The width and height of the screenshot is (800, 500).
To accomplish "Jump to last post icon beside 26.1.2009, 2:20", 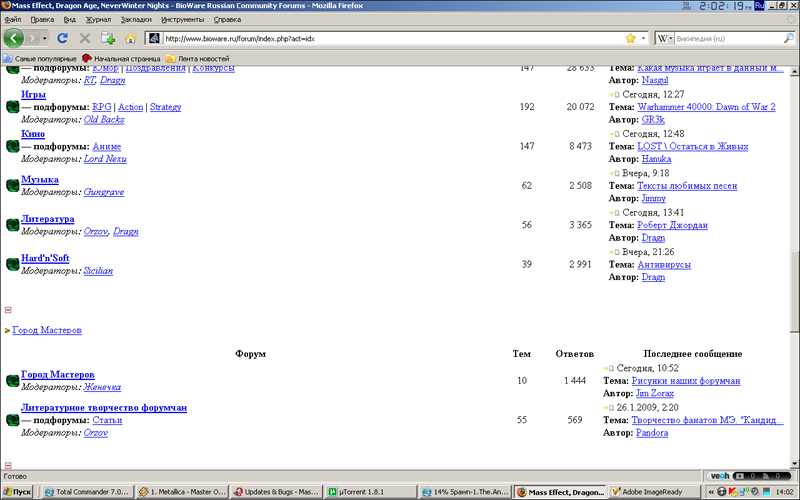I will pyautogui.click(x=608, y=408).
